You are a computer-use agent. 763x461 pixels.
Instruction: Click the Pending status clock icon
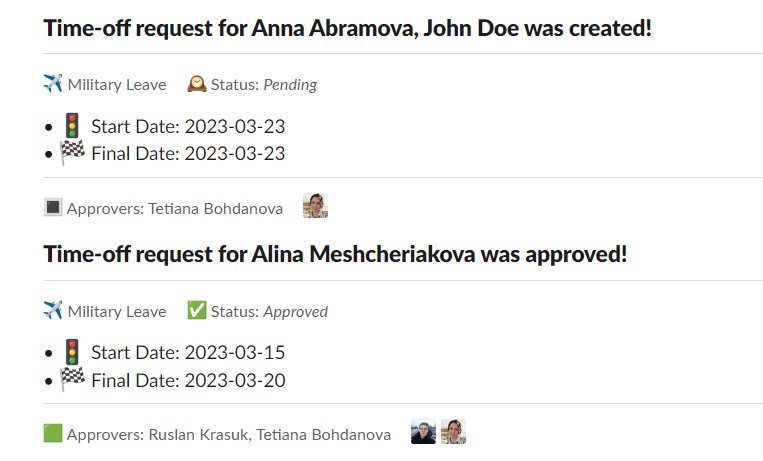pos(197,84)
